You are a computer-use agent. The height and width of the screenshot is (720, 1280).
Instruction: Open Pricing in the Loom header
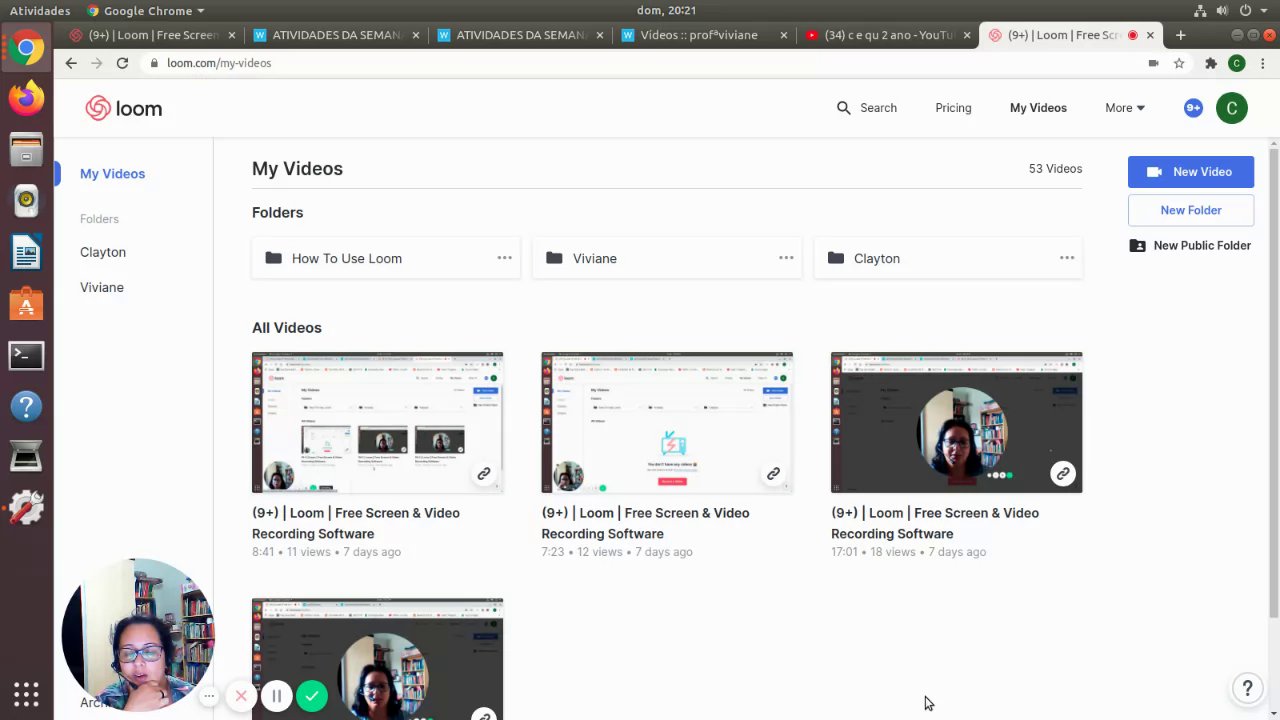953,108
